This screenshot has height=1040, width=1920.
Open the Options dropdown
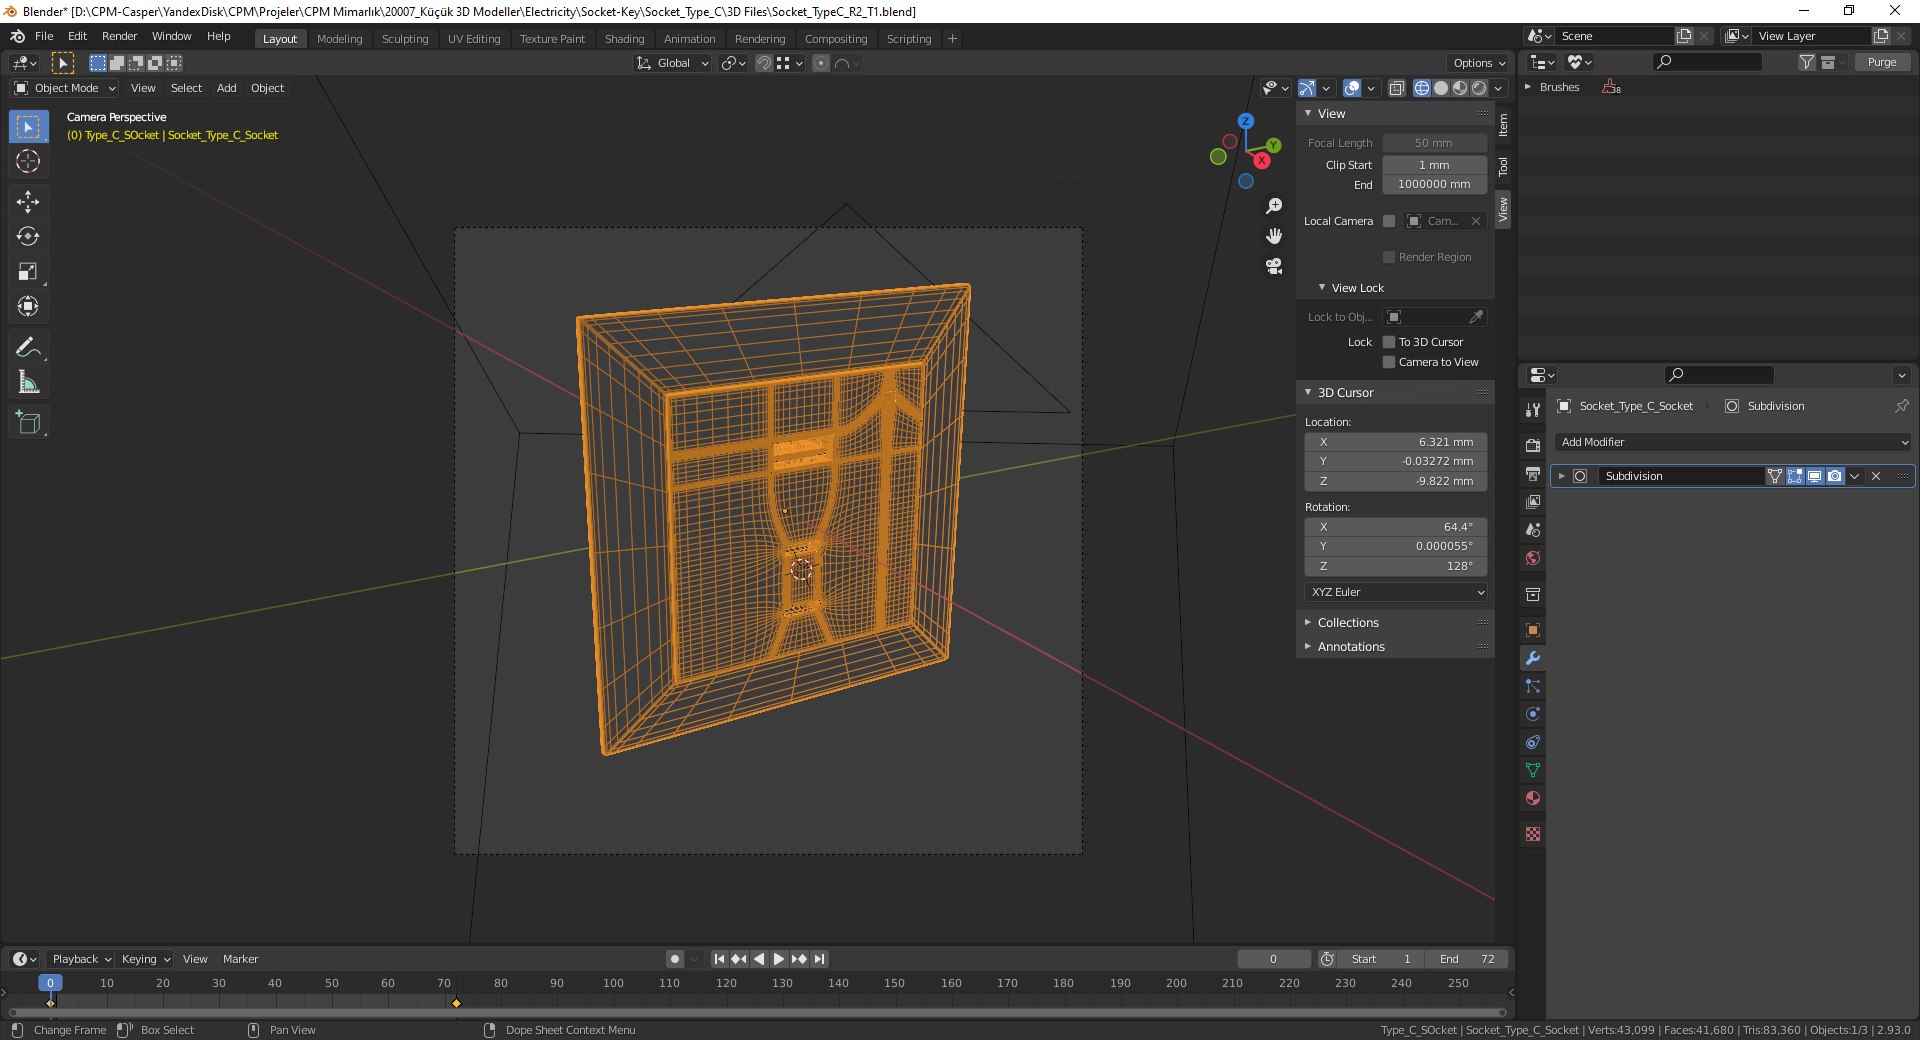point(1479,63)
